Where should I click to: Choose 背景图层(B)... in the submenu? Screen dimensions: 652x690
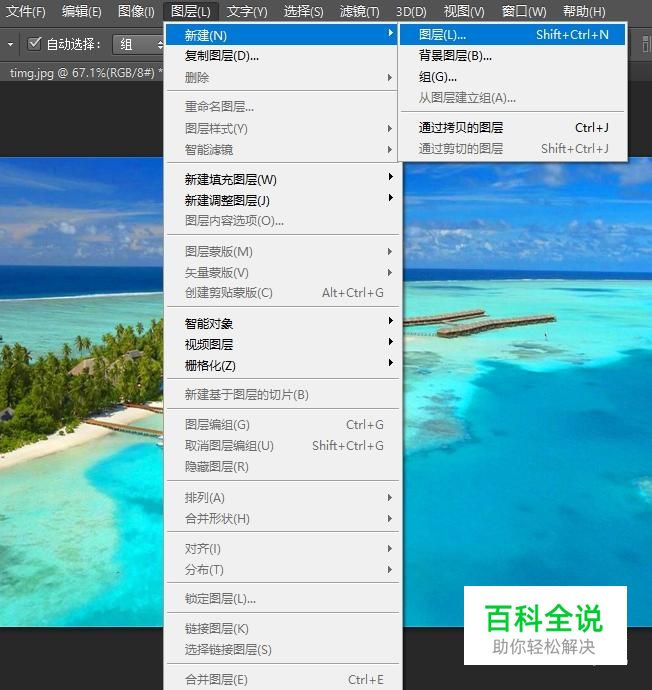click(513, 56)
